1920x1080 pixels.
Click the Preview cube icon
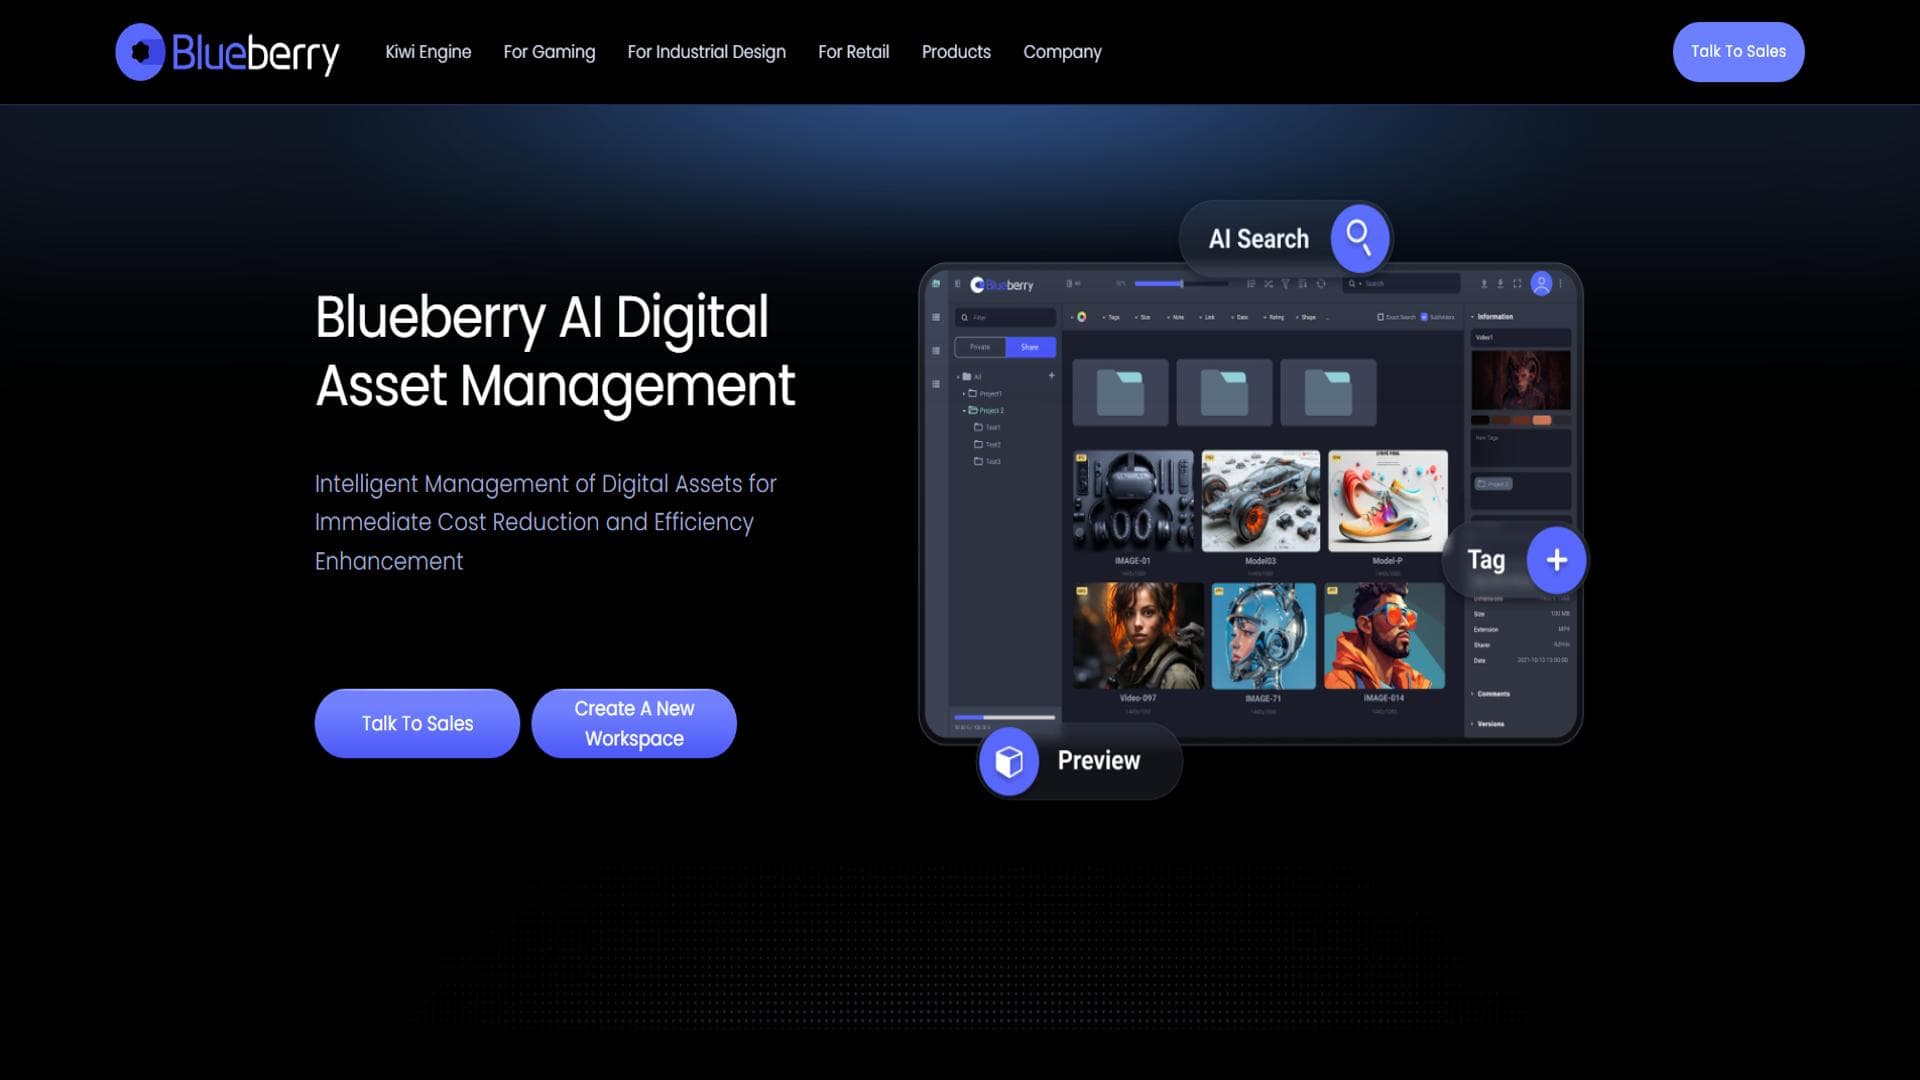coord(1009,761)
